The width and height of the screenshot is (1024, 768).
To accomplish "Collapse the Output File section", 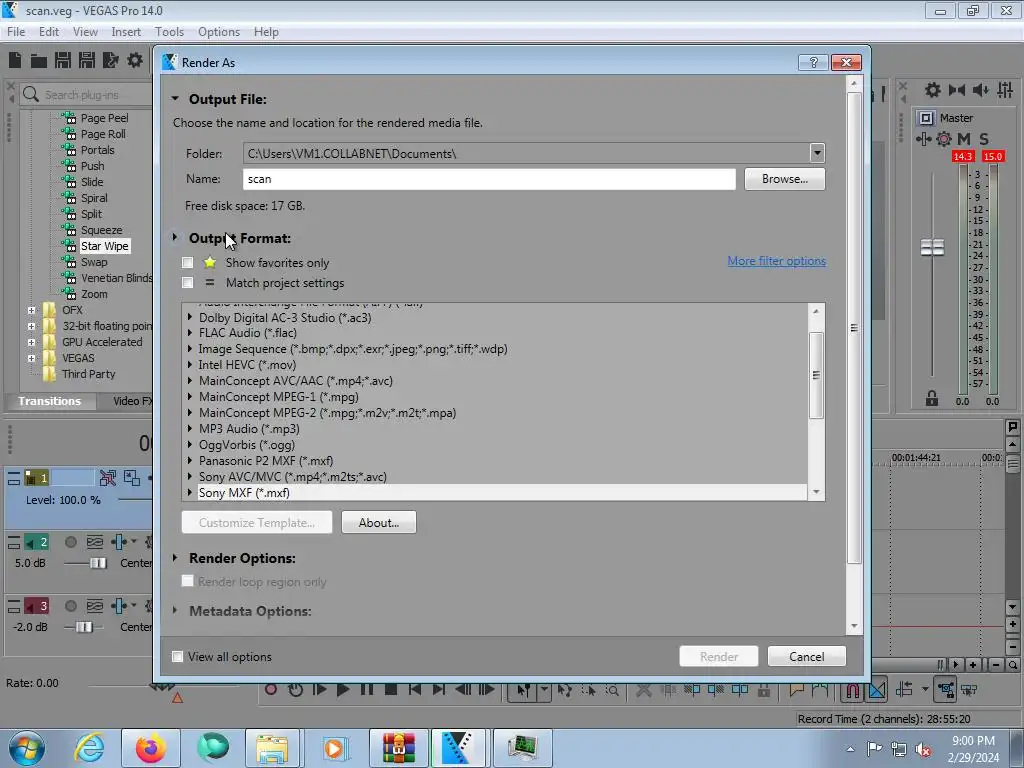I will (175, 99).
